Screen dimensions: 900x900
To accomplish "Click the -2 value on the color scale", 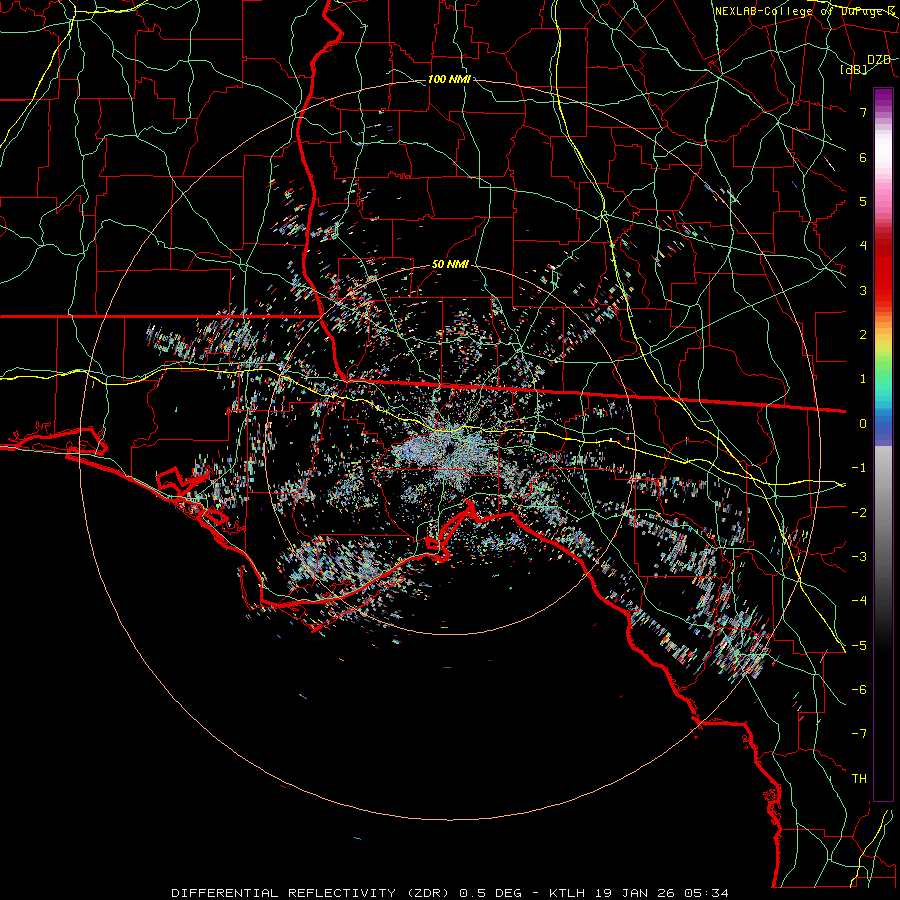I will 859,513.
